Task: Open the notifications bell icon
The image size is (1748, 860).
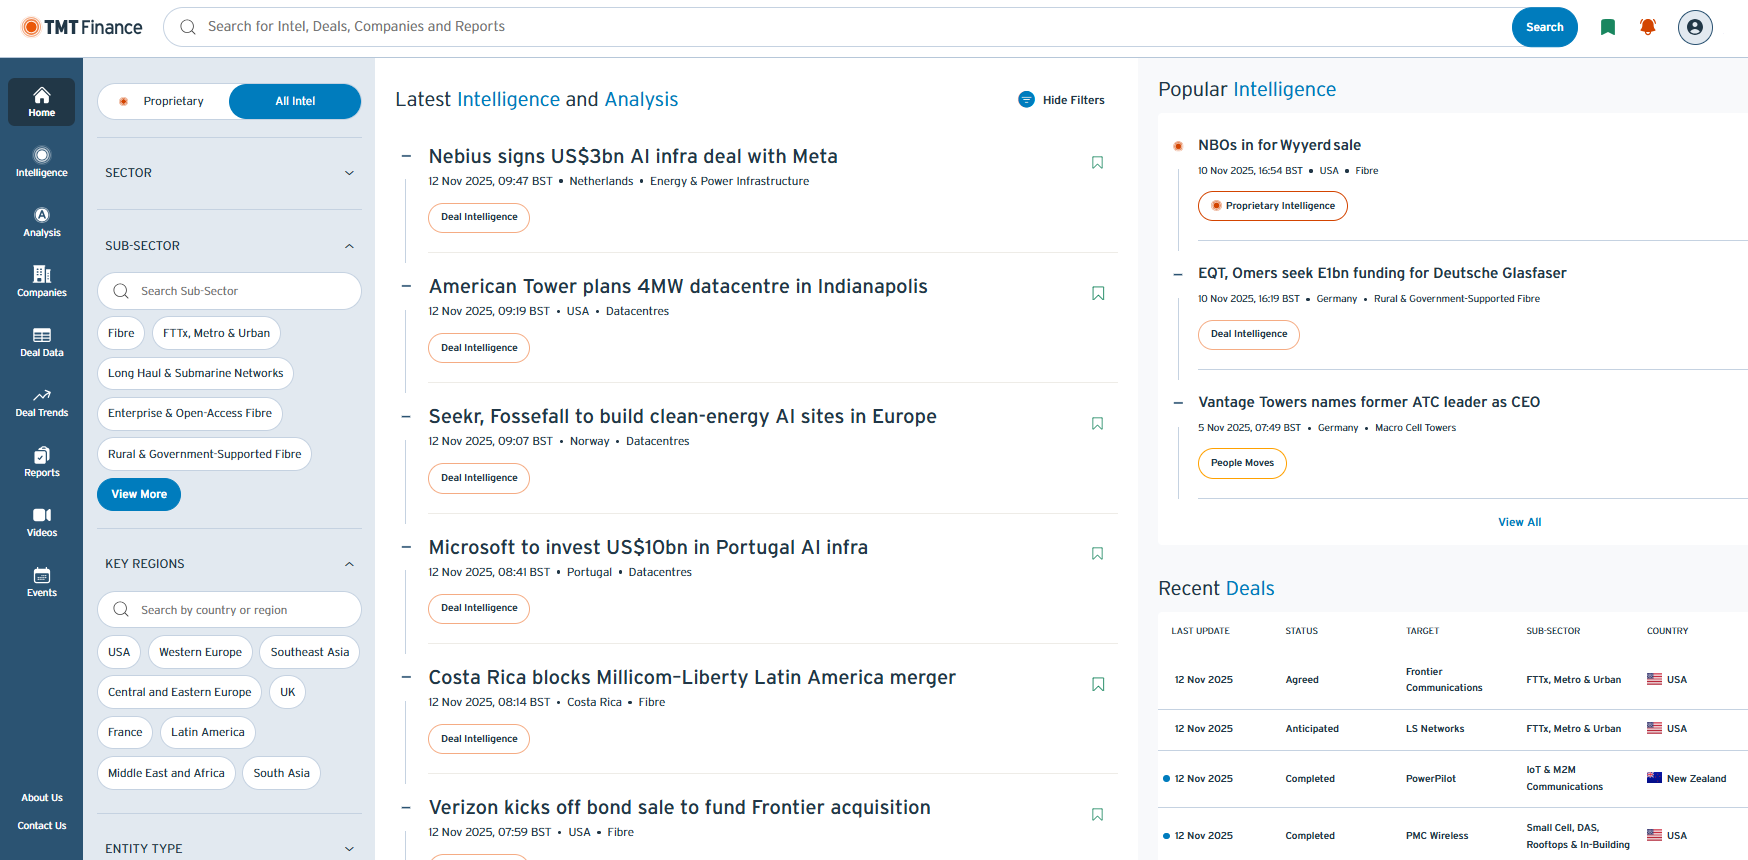Action: coord(1648,27)
